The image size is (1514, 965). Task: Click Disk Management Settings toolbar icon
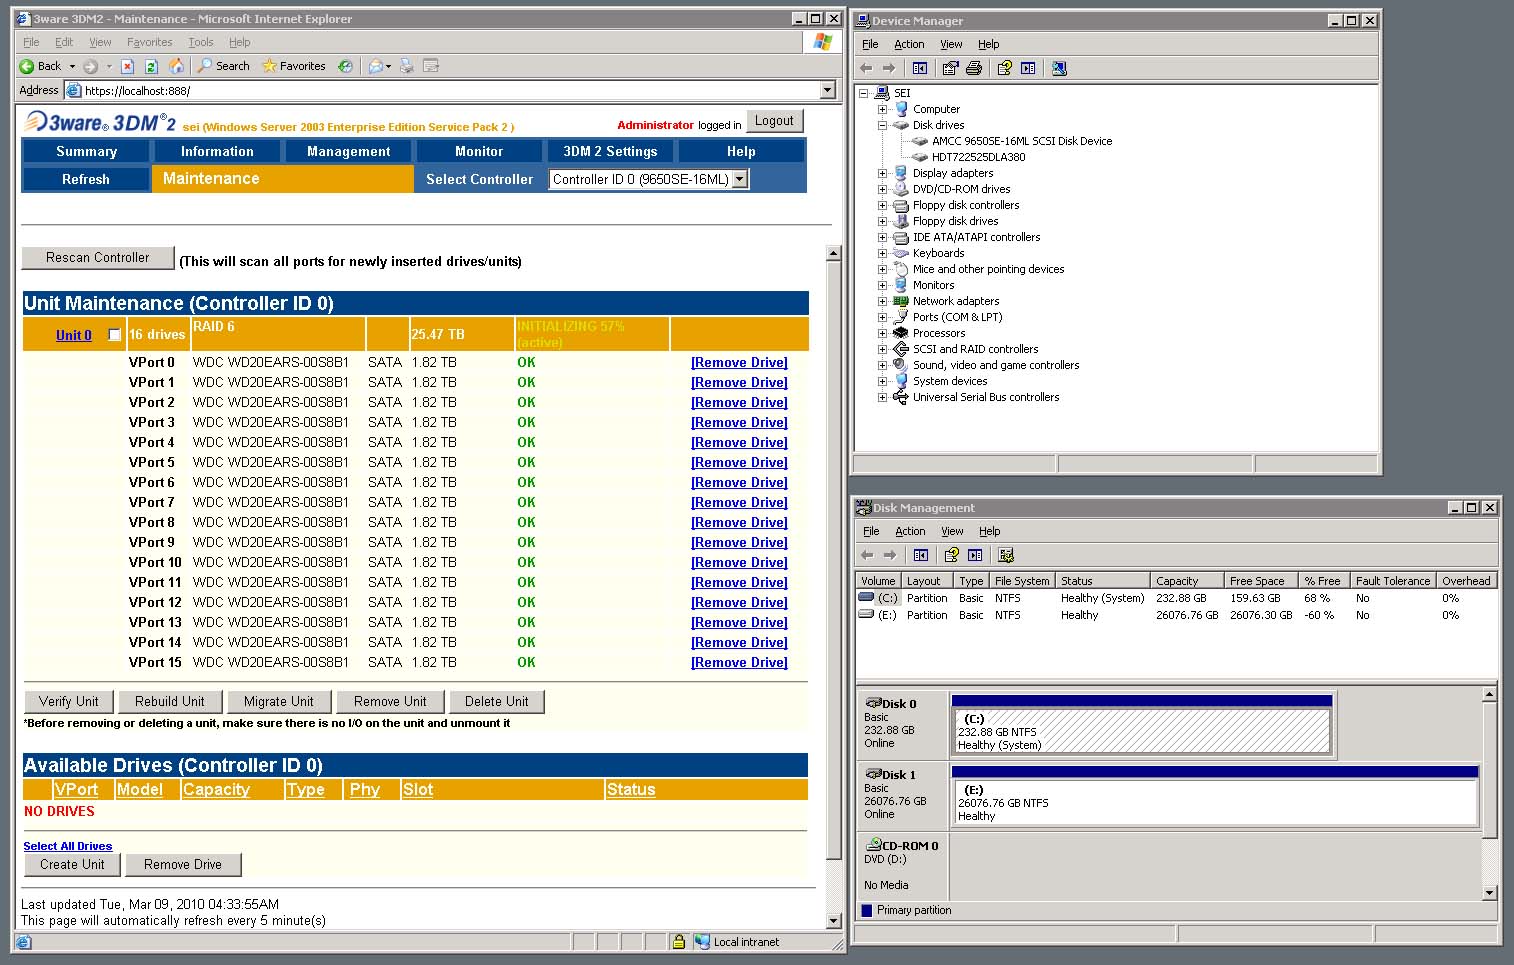pyautogui.click(x=1006, y=555)
